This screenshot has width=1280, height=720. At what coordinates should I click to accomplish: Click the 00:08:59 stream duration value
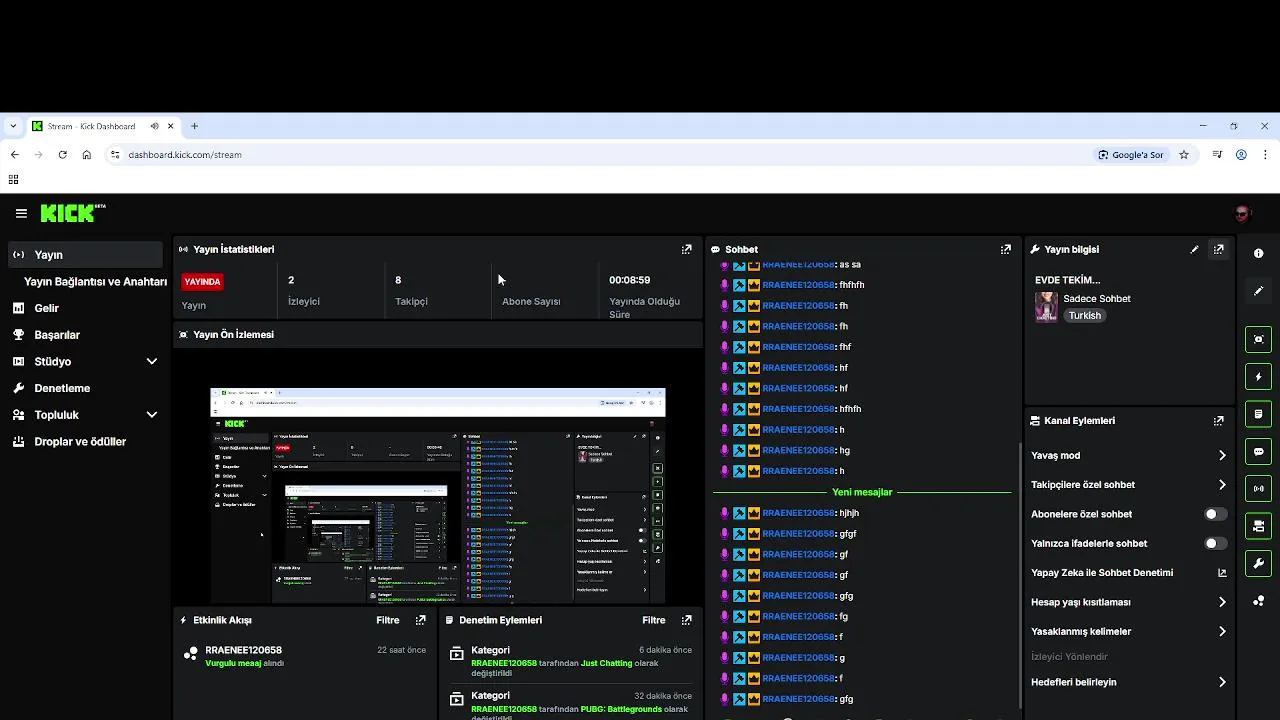629,280
